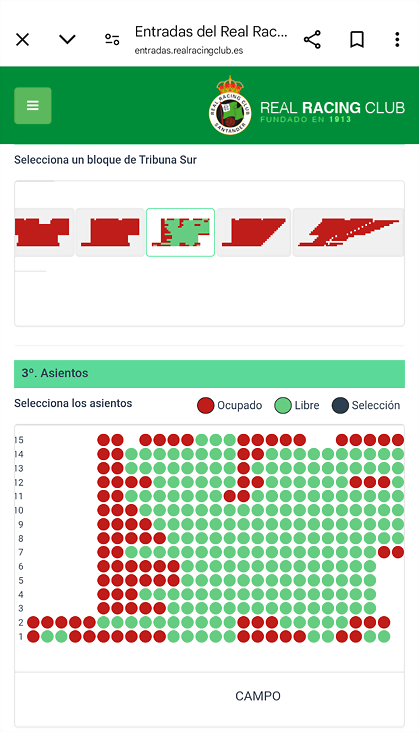This screenshot has height=732, width=419.
Task: Click the dark Selección legend circle
Action: [340, 405]
